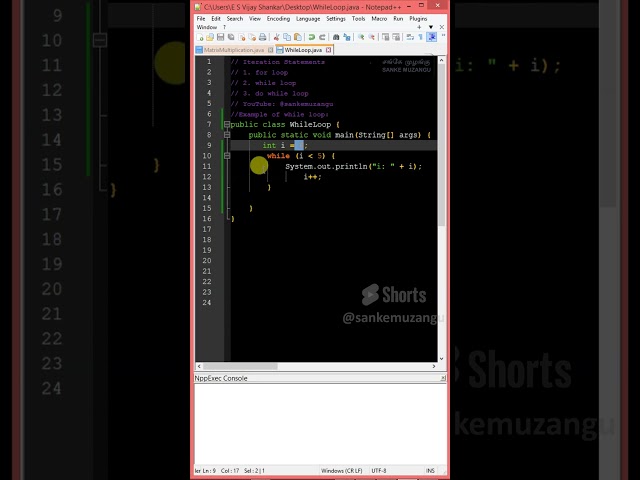Screen dimensions: 640x480
Task: Open the Encoding menu
Action: pyautogui.click(x=278, y=18)
